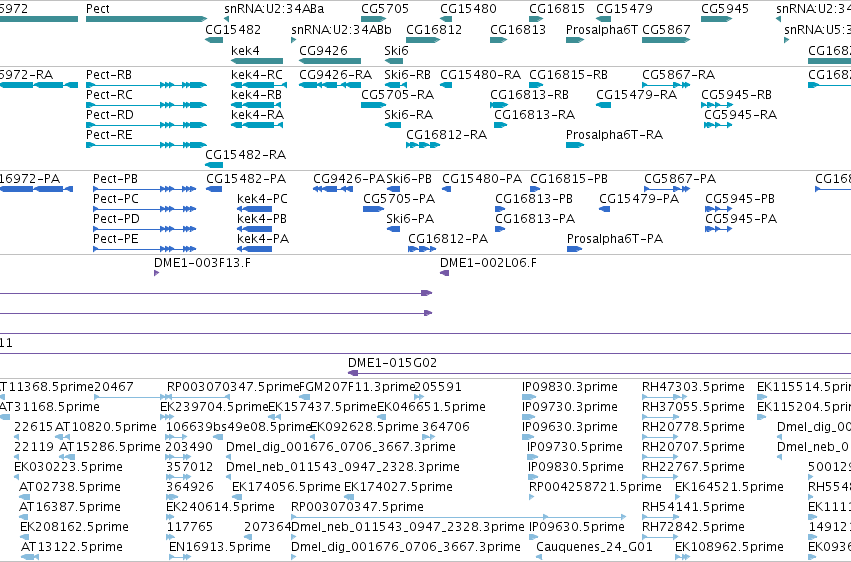Select the CG16813 gene label

[x=518, y=29]
